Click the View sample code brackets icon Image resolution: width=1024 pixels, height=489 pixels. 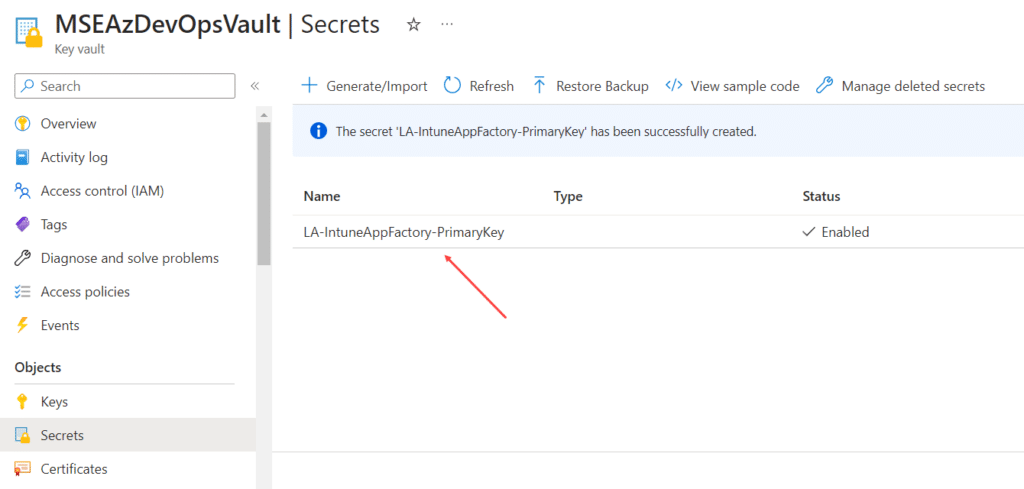point(674,86)
